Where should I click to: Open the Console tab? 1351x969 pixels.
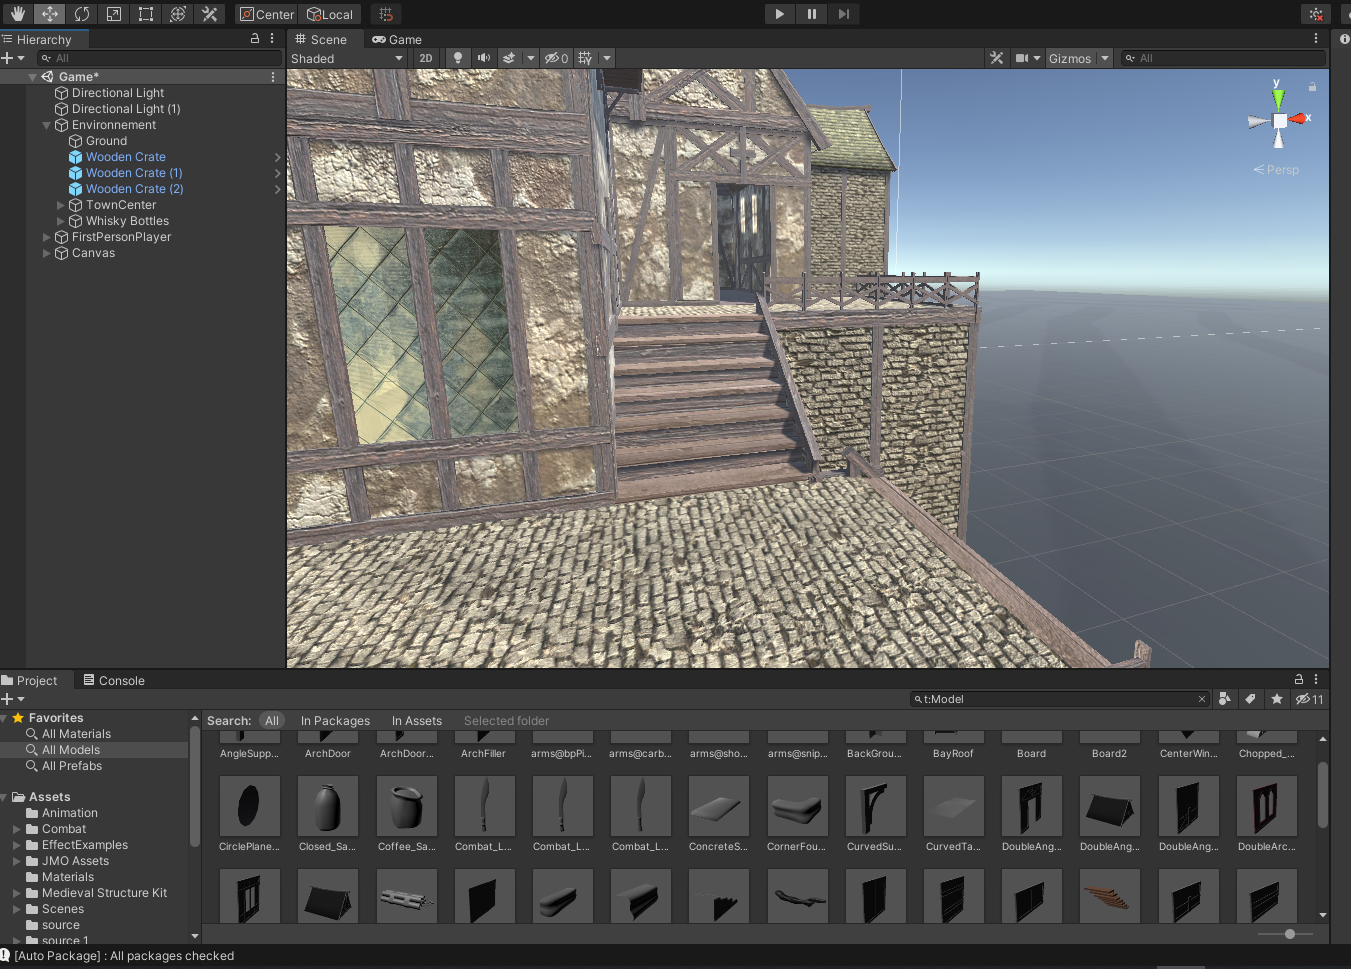[113, 680]
